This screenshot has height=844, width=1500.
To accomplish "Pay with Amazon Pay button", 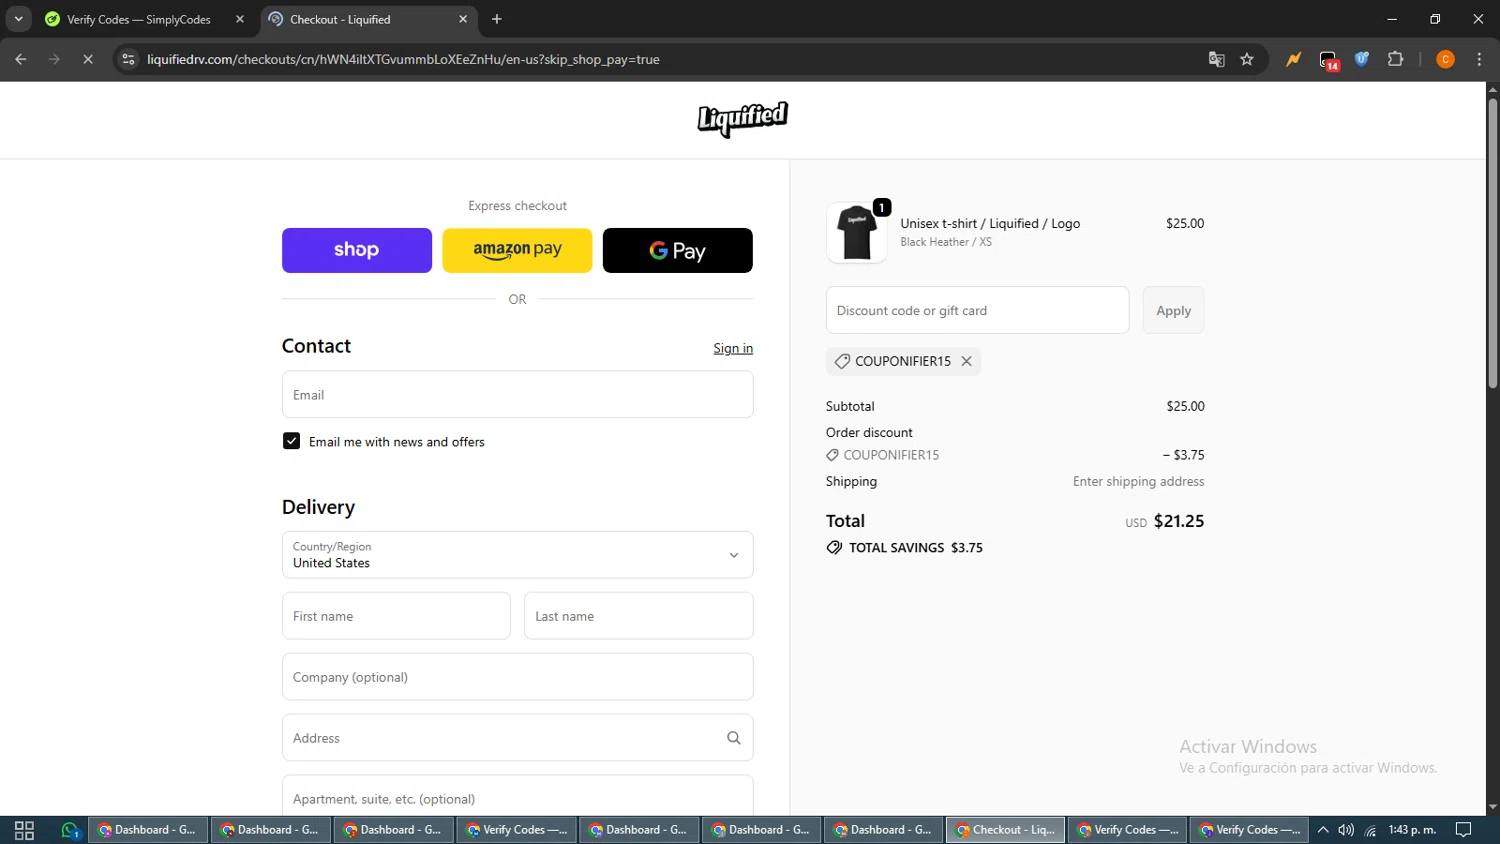I will [x=517, y=250].
